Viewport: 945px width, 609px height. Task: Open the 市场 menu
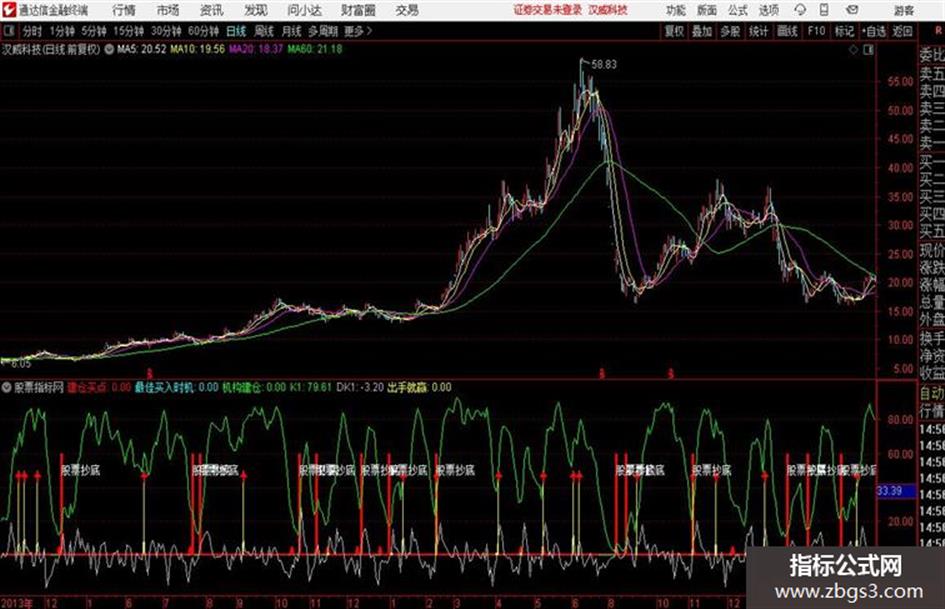[x=168, y=10]
